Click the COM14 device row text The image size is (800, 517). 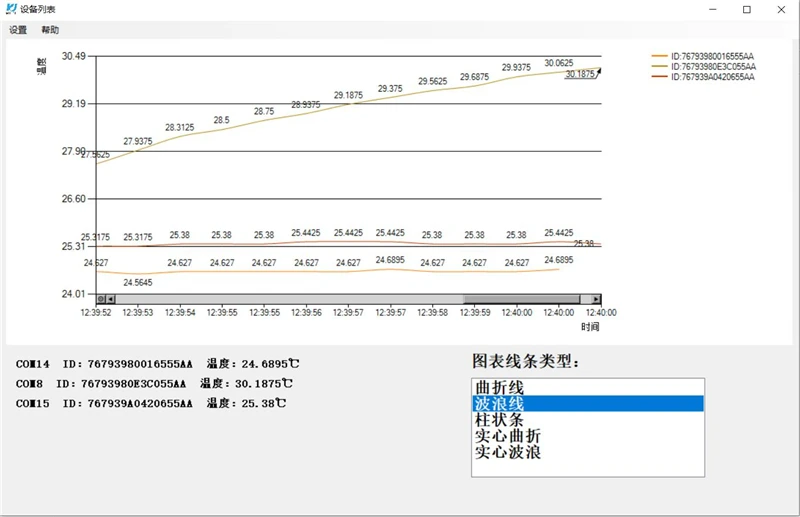[x=157, y=364]
